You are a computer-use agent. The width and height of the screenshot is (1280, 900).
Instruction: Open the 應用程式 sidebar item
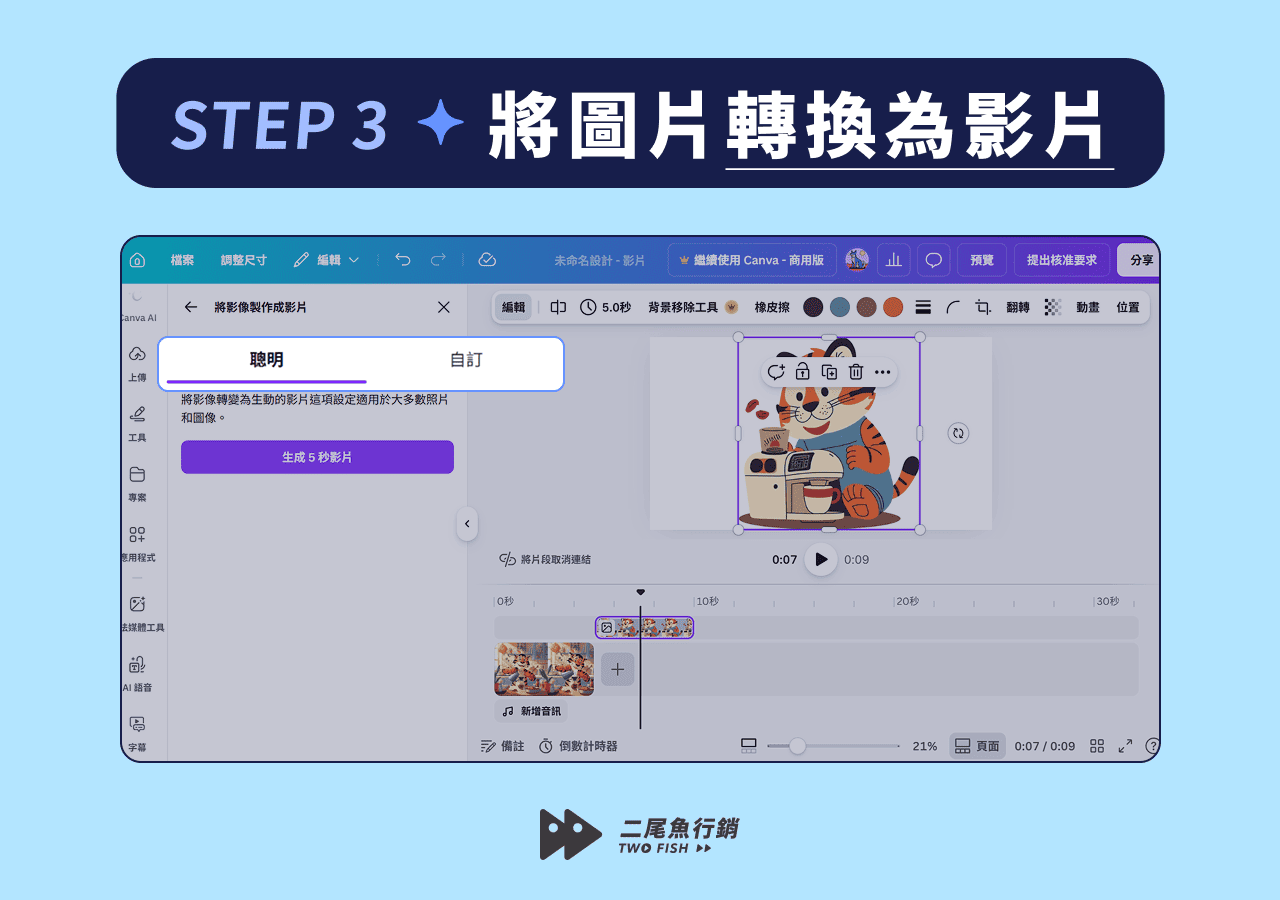pyautogui.click(x=138, y=544)
